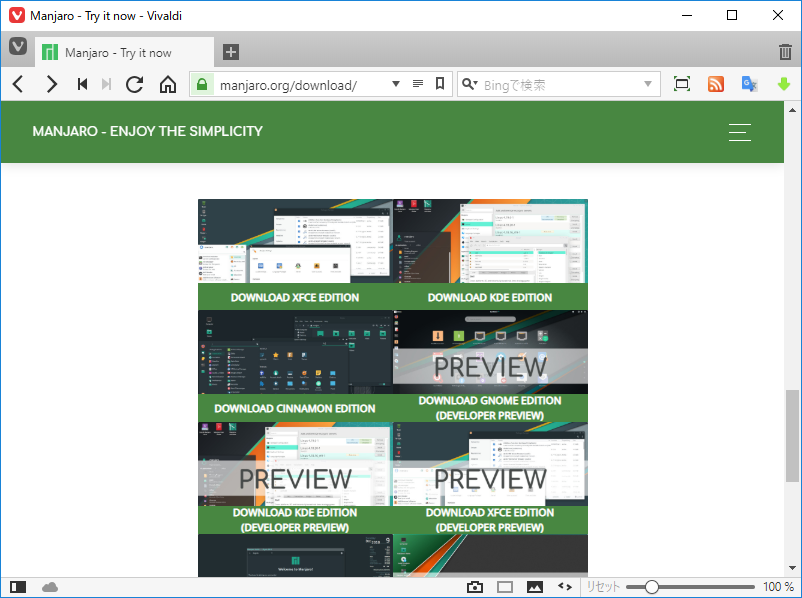
Task: Click the Download XFCE Edition link
Action: [x=295, y=297]
